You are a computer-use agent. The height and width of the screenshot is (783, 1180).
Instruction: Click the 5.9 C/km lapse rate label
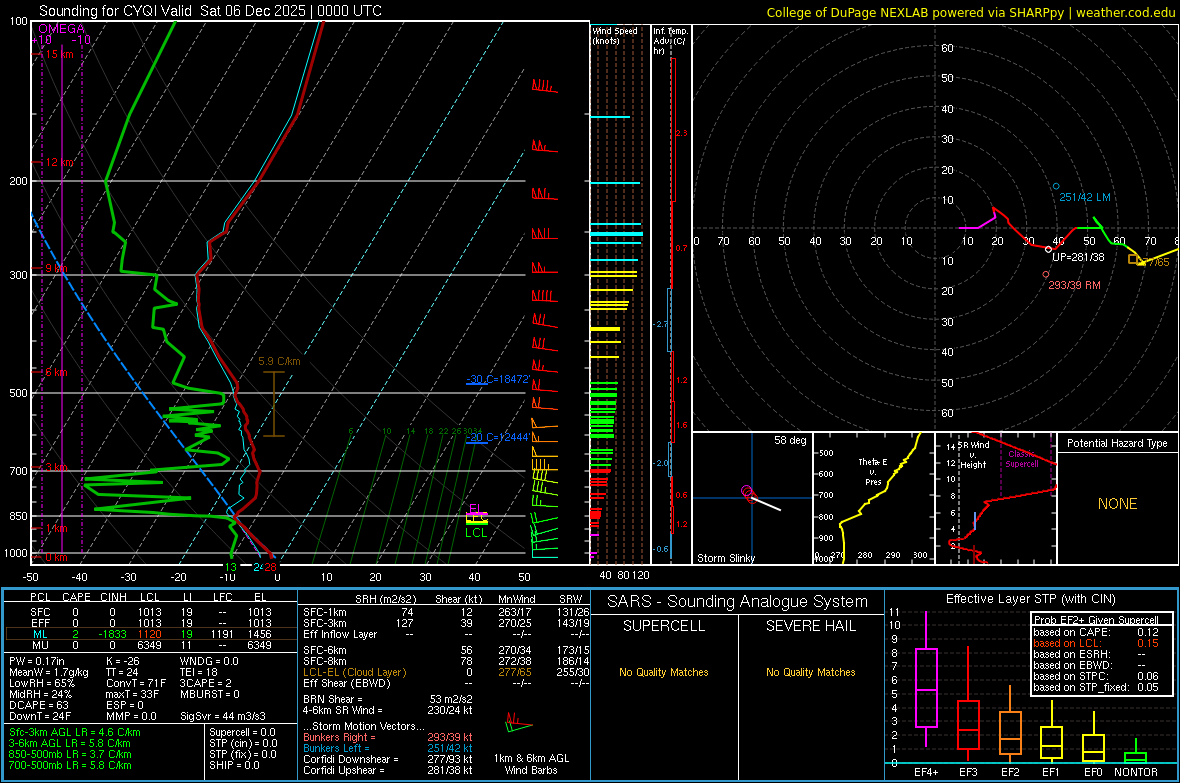pos(279,361)
